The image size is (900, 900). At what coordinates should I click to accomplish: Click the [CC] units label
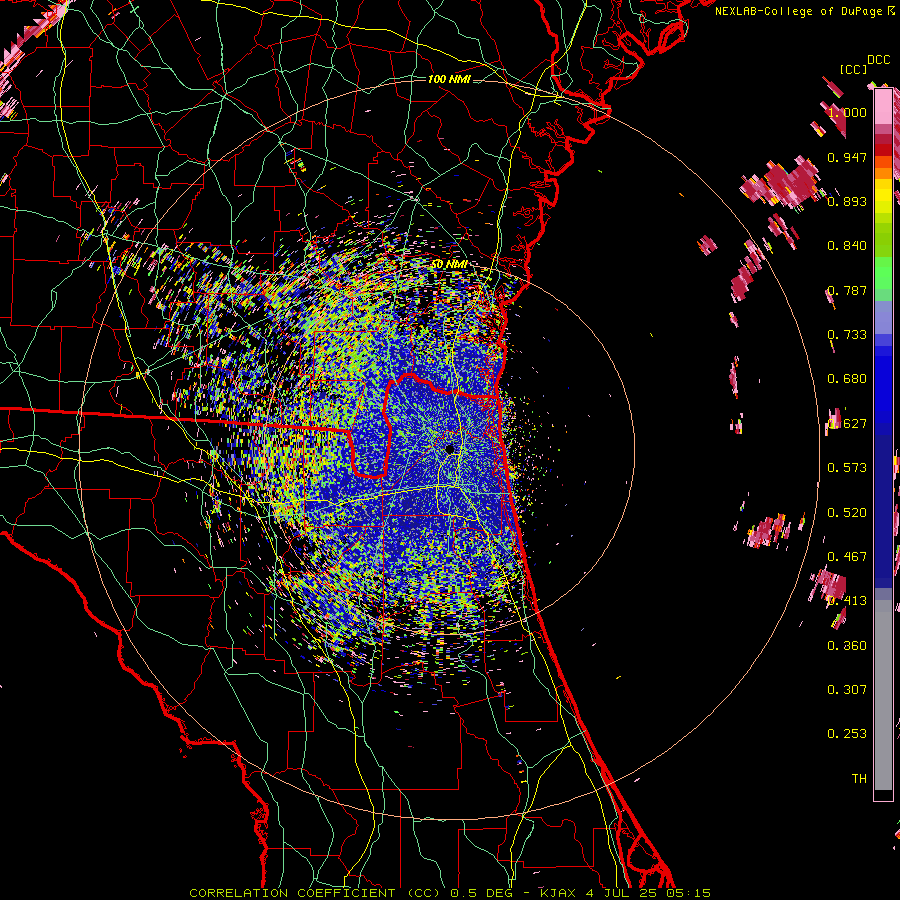tap(854, 69)
